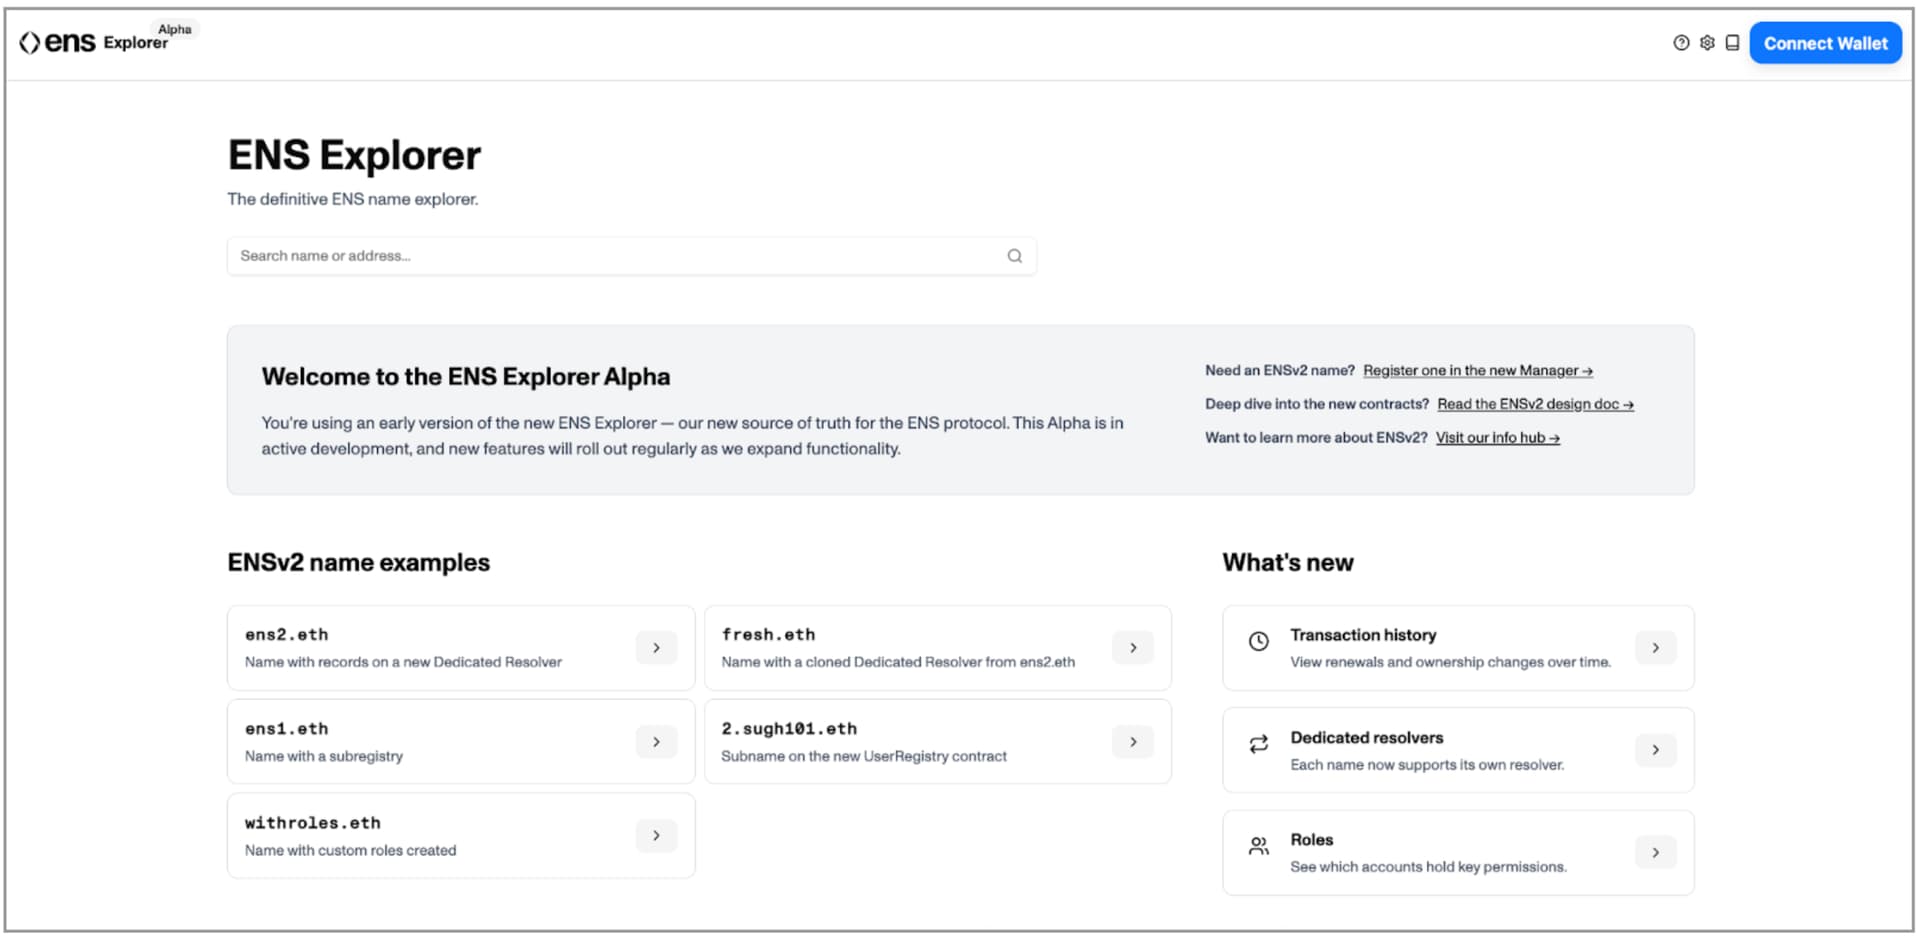Click the search magnifier icon
Image resolution: width=1920 pixels, height=937 pixels.
(x=1014, y=256)
